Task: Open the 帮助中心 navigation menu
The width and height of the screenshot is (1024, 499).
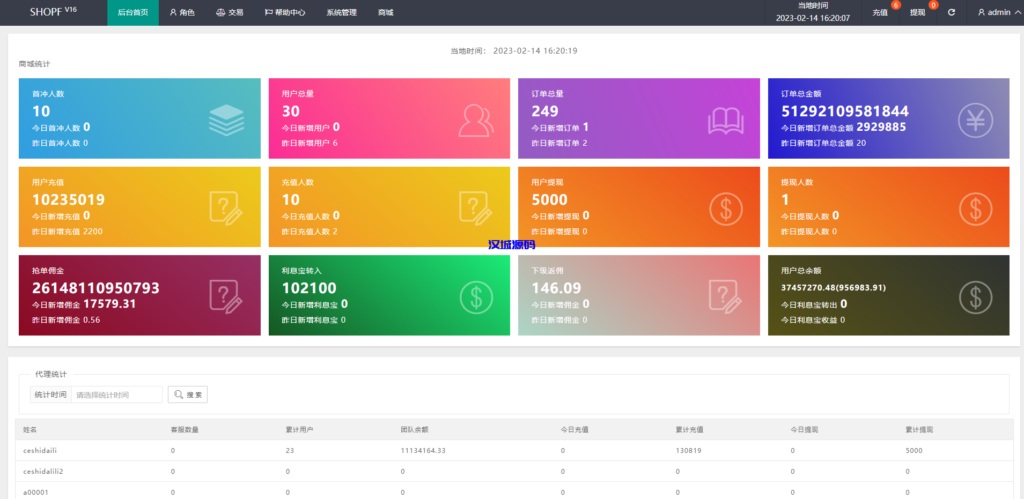Action: click(284, 12)
